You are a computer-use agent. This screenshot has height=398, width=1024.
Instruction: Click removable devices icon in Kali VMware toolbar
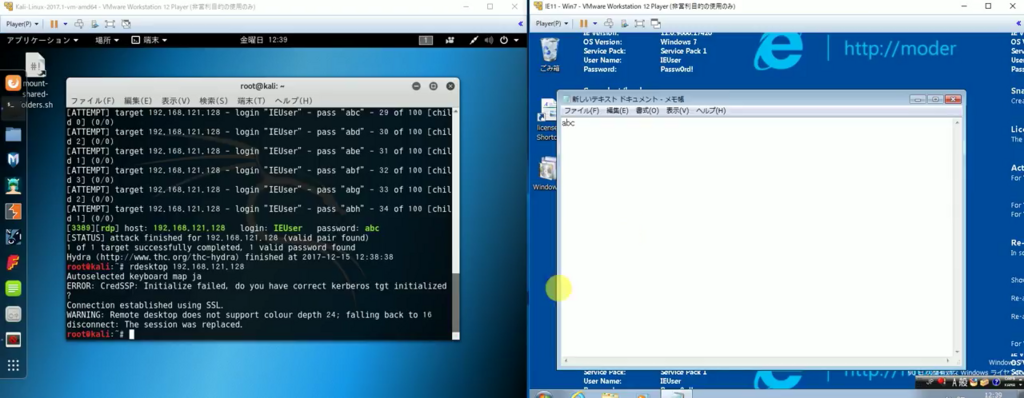coord(95,24)
